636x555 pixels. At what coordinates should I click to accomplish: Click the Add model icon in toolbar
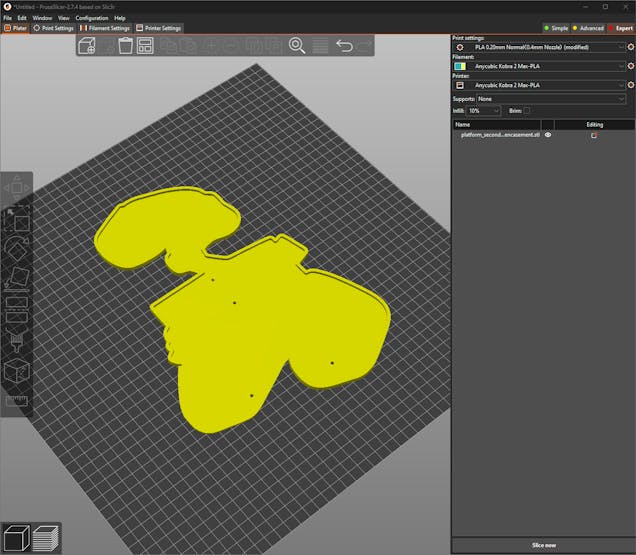87,45
